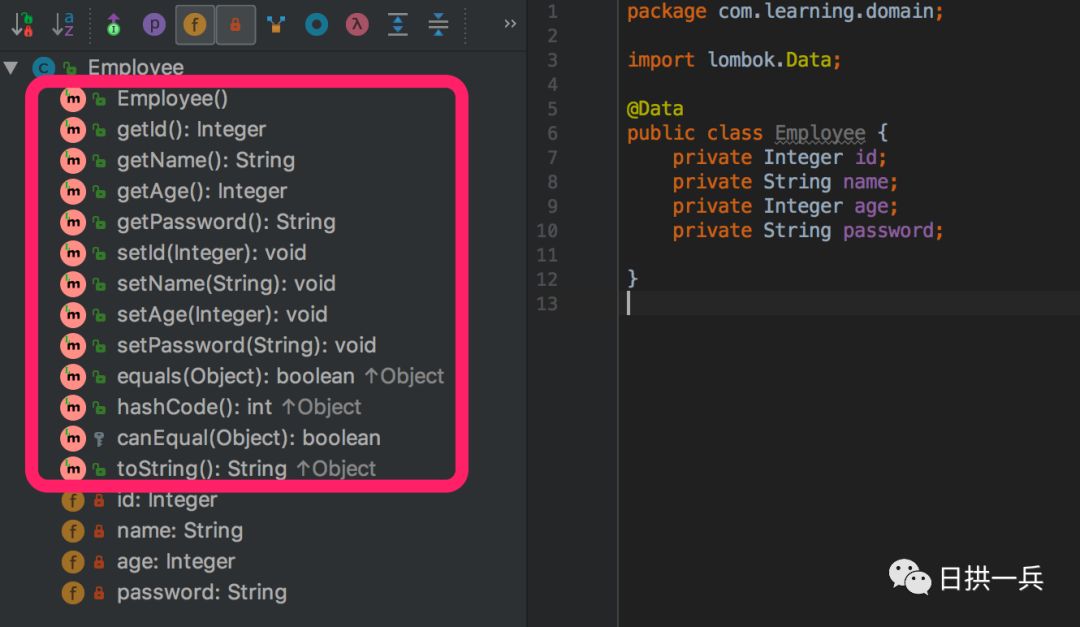Open the toolbar overflow chevron
The width and height of the screenshot is (1080, 627).
tap(510, 24)
